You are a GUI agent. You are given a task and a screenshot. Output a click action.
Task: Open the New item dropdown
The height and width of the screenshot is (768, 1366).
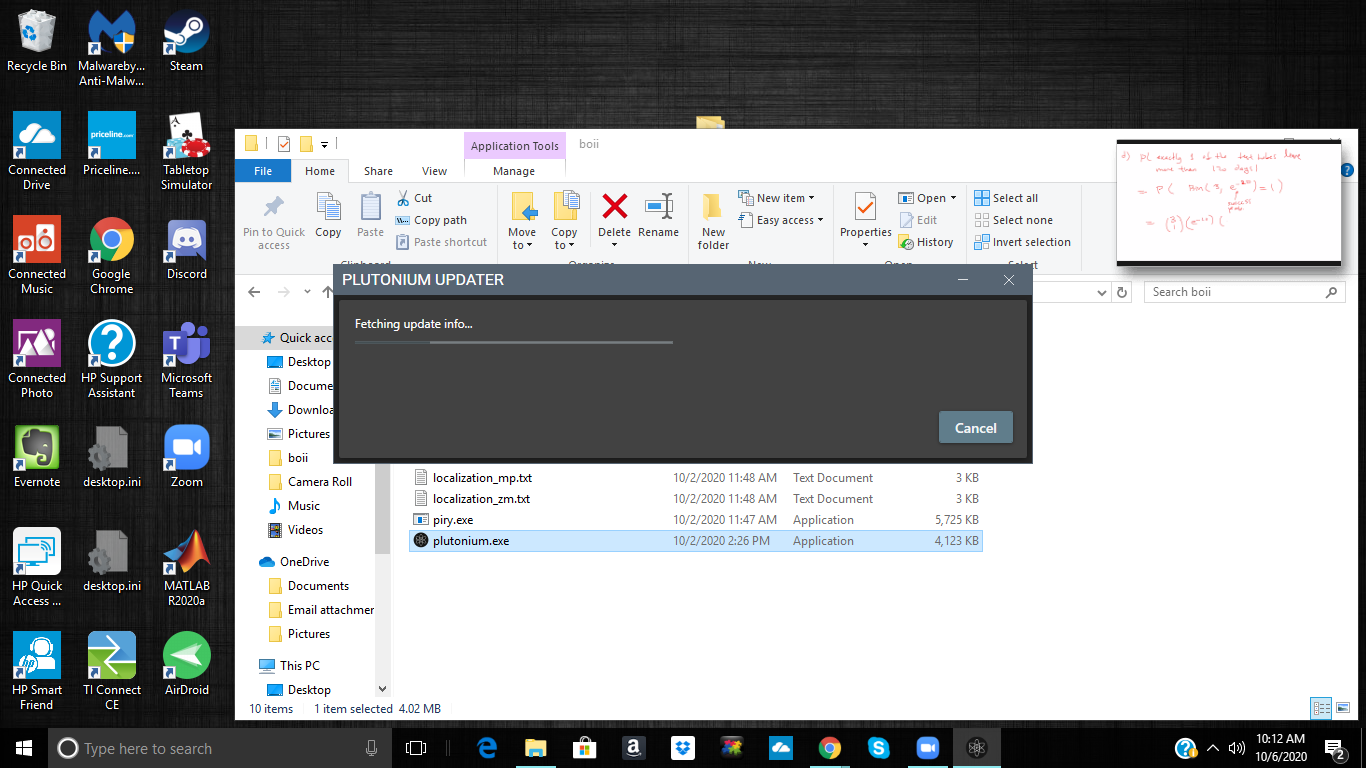click(776, 198)
